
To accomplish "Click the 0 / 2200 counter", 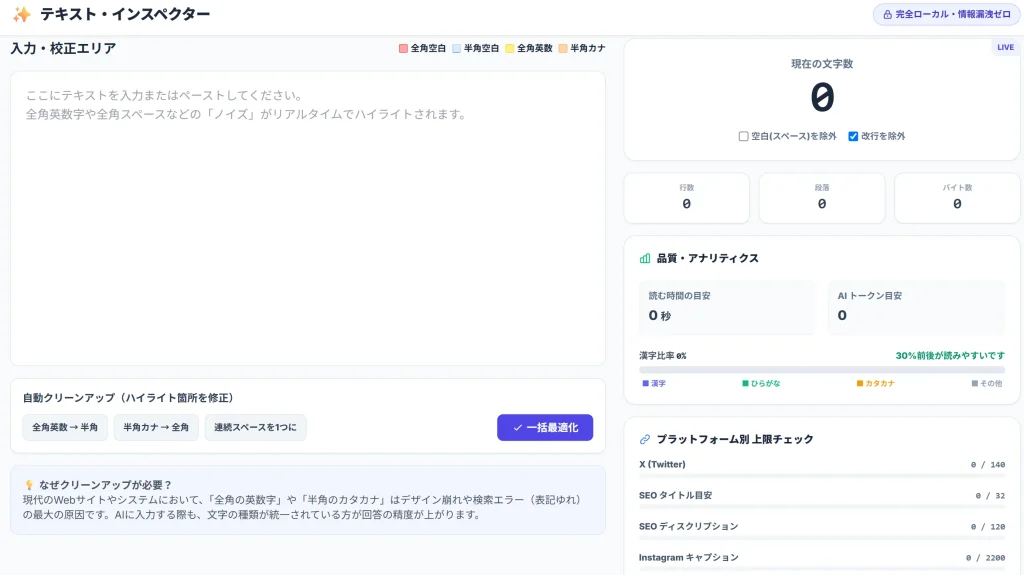I will (985, 557).
